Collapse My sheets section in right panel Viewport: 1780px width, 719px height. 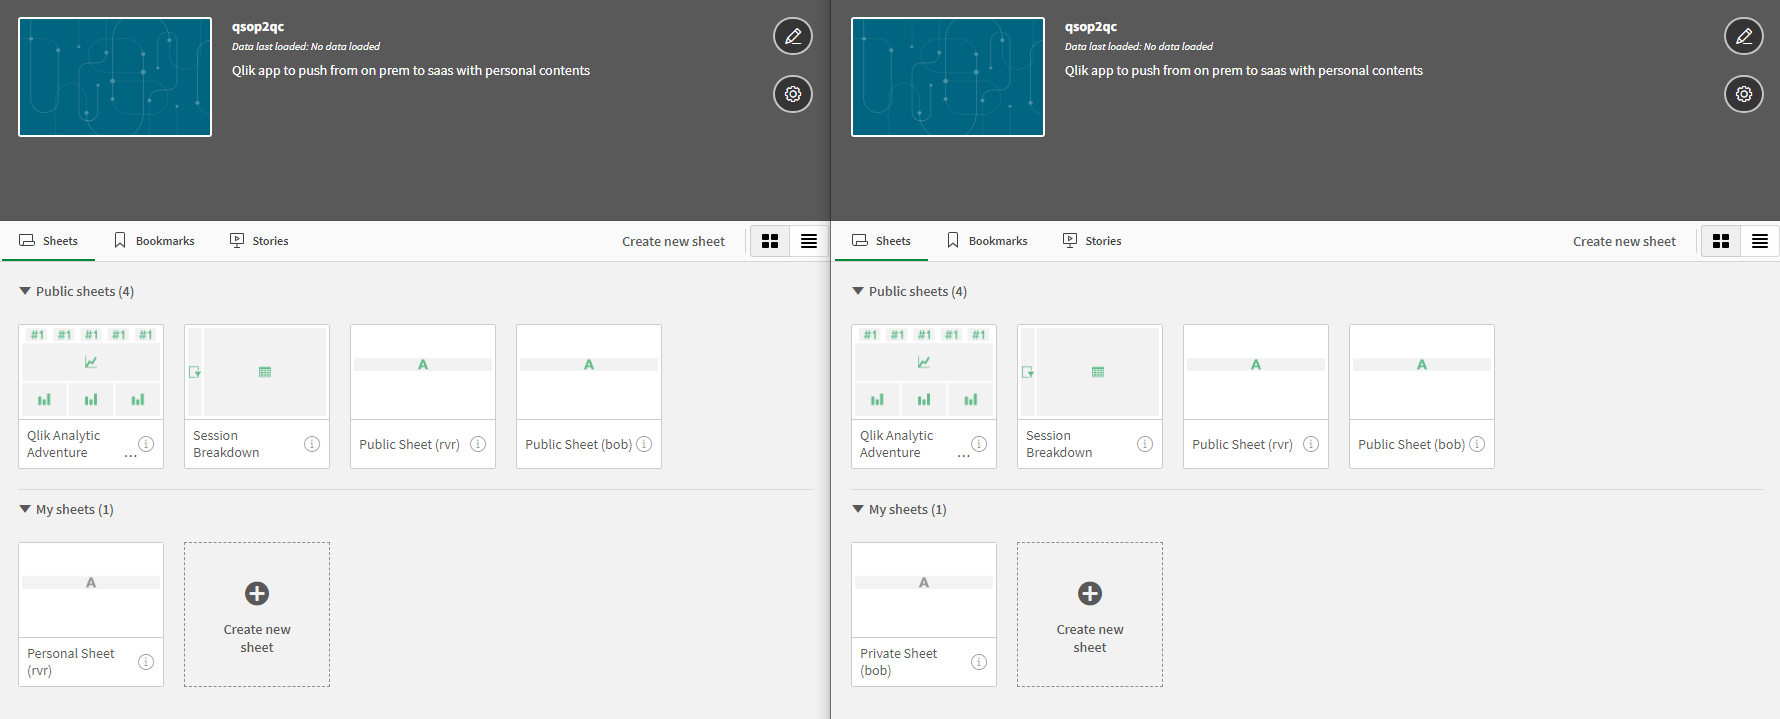[900, 509]
